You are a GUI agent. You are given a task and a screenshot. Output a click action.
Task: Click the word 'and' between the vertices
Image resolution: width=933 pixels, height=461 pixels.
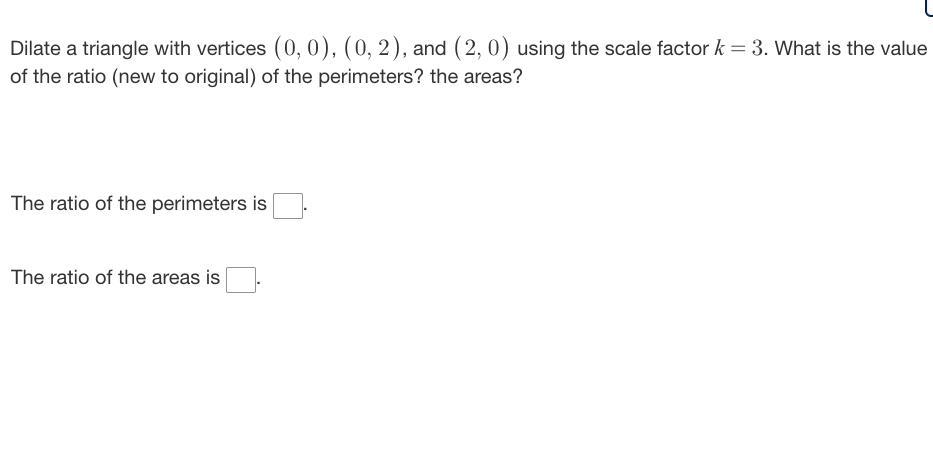429,48
